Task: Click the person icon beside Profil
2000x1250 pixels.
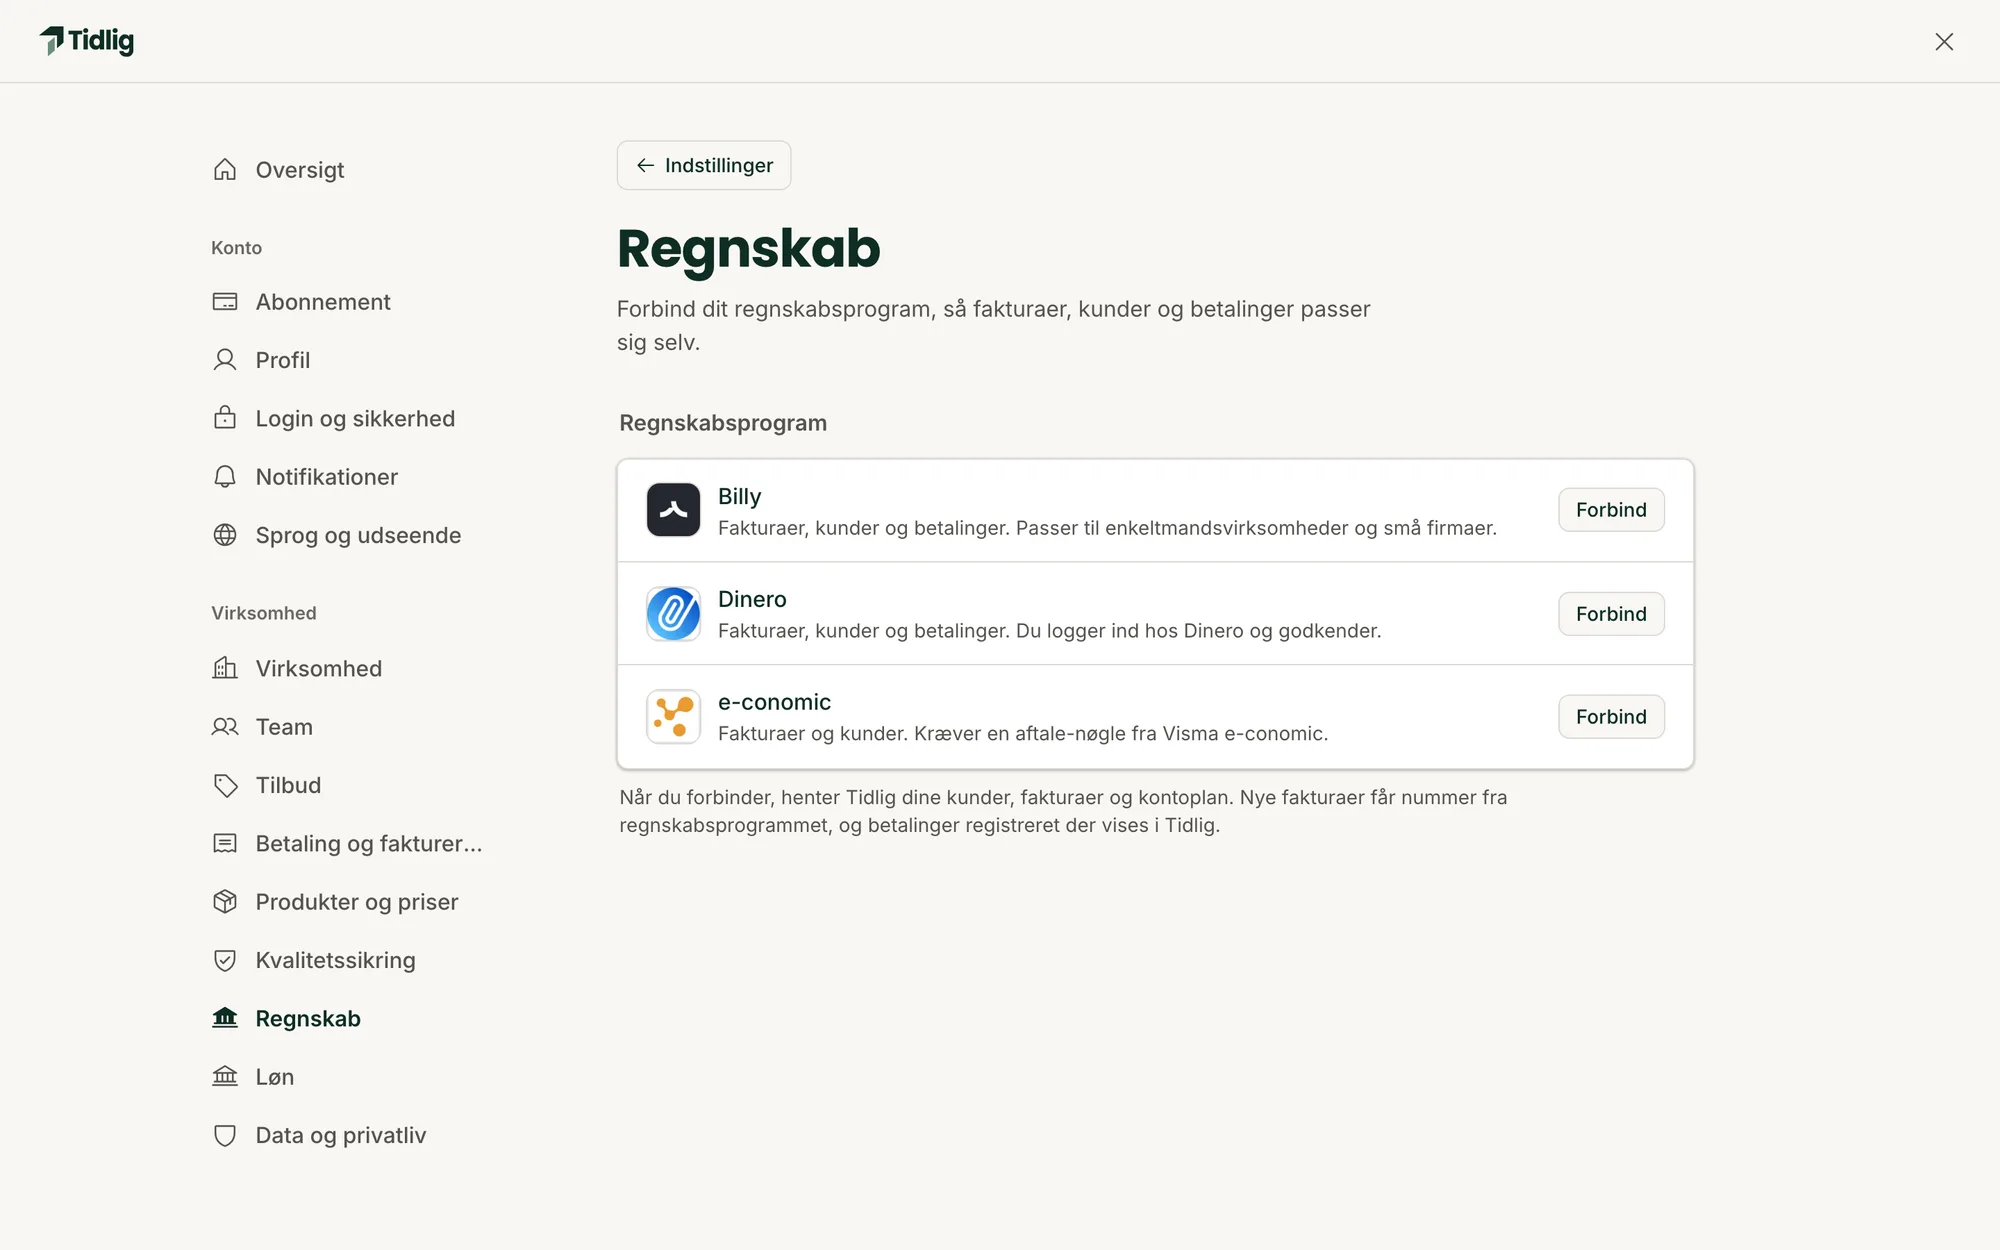Action: tap(225, 360)
